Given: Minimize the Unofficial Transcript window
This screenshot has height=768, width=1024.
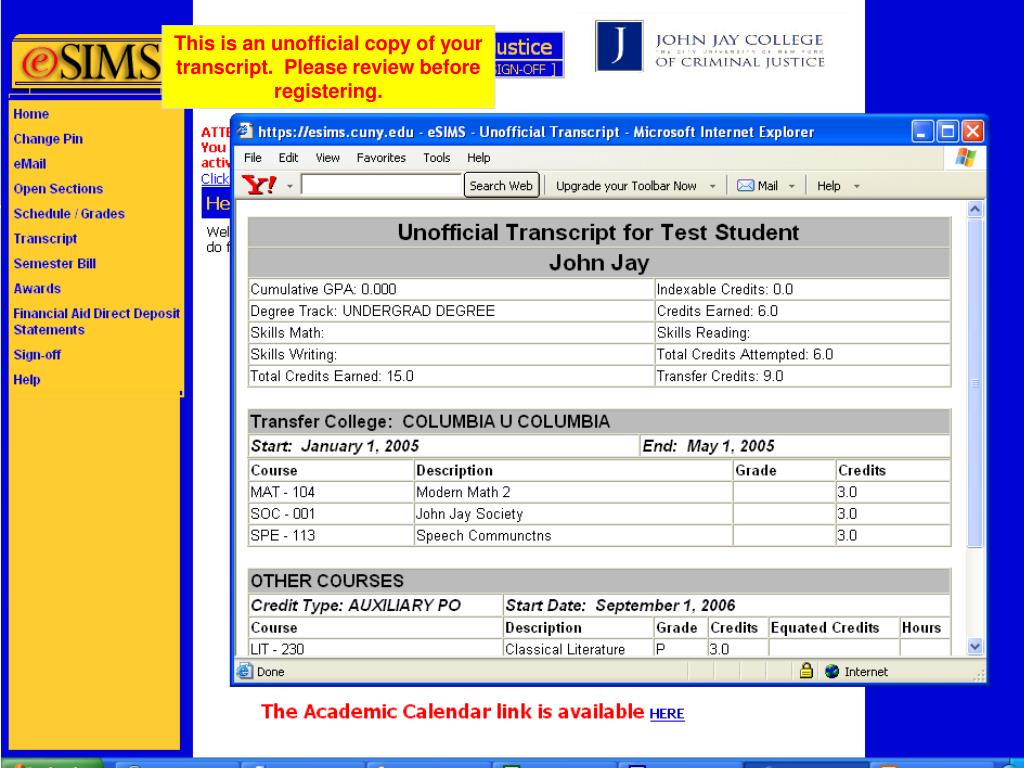Looking at the screenshot, I should pyautogui.click(x=922, y=132).
